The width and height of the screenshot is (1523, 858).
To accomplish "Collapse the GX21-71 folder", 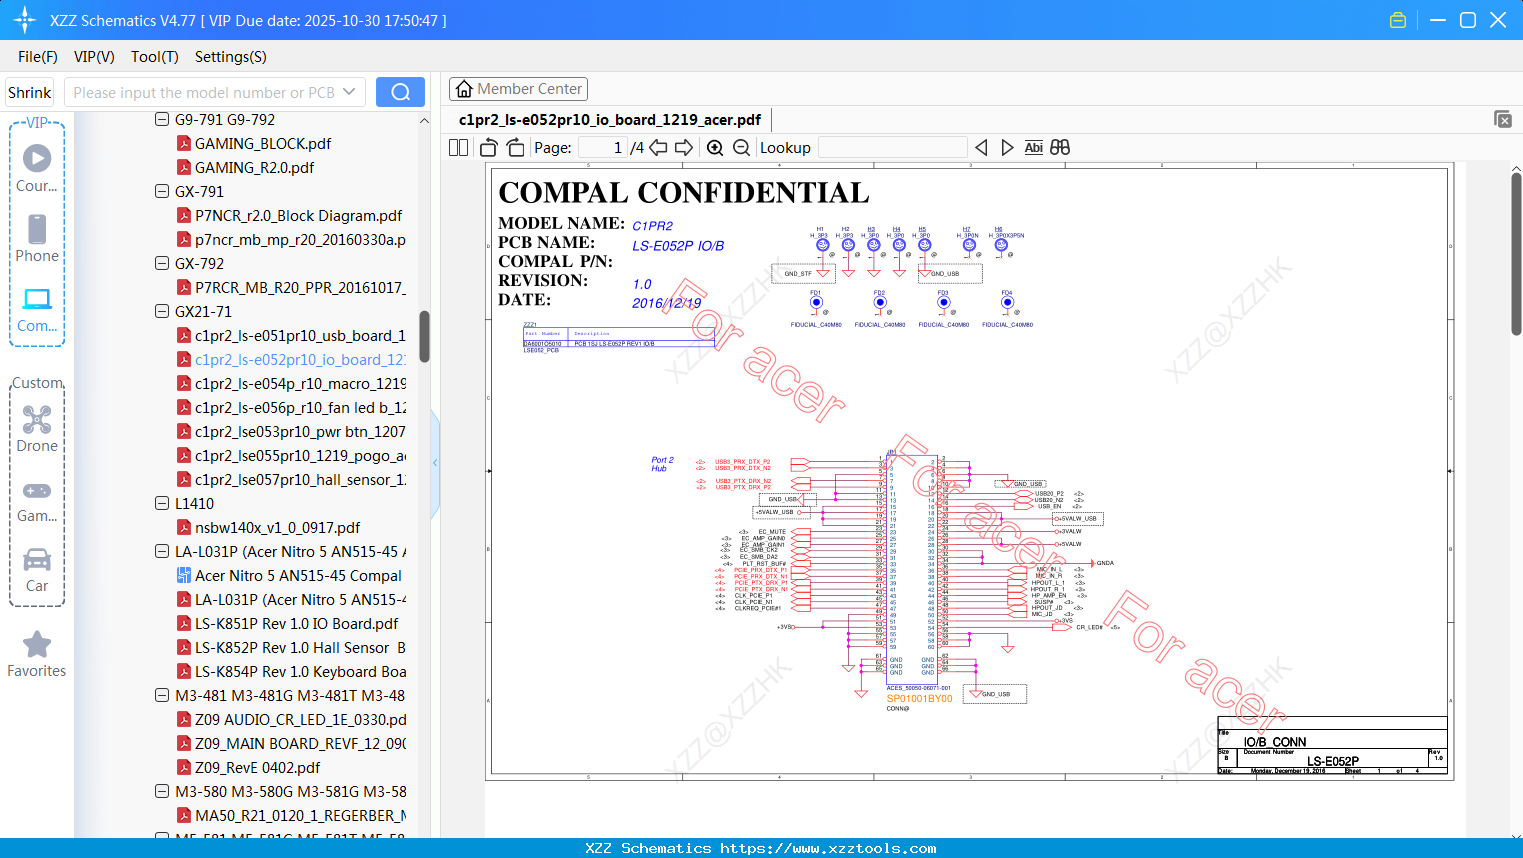I will click(x=162, y=311).
